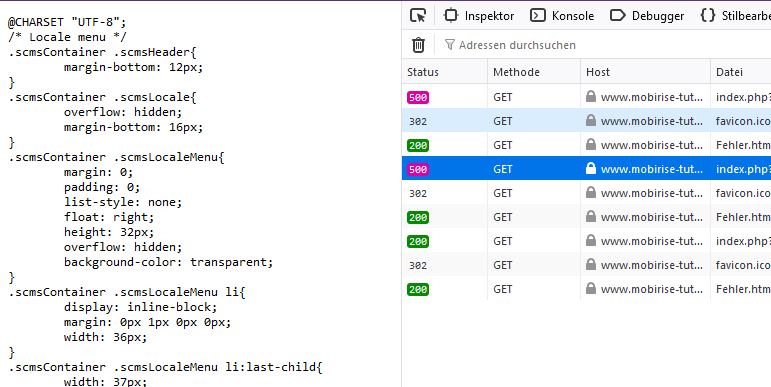Activate the element picker icon in devtools

pyautogui.click(x=418, y=16)
